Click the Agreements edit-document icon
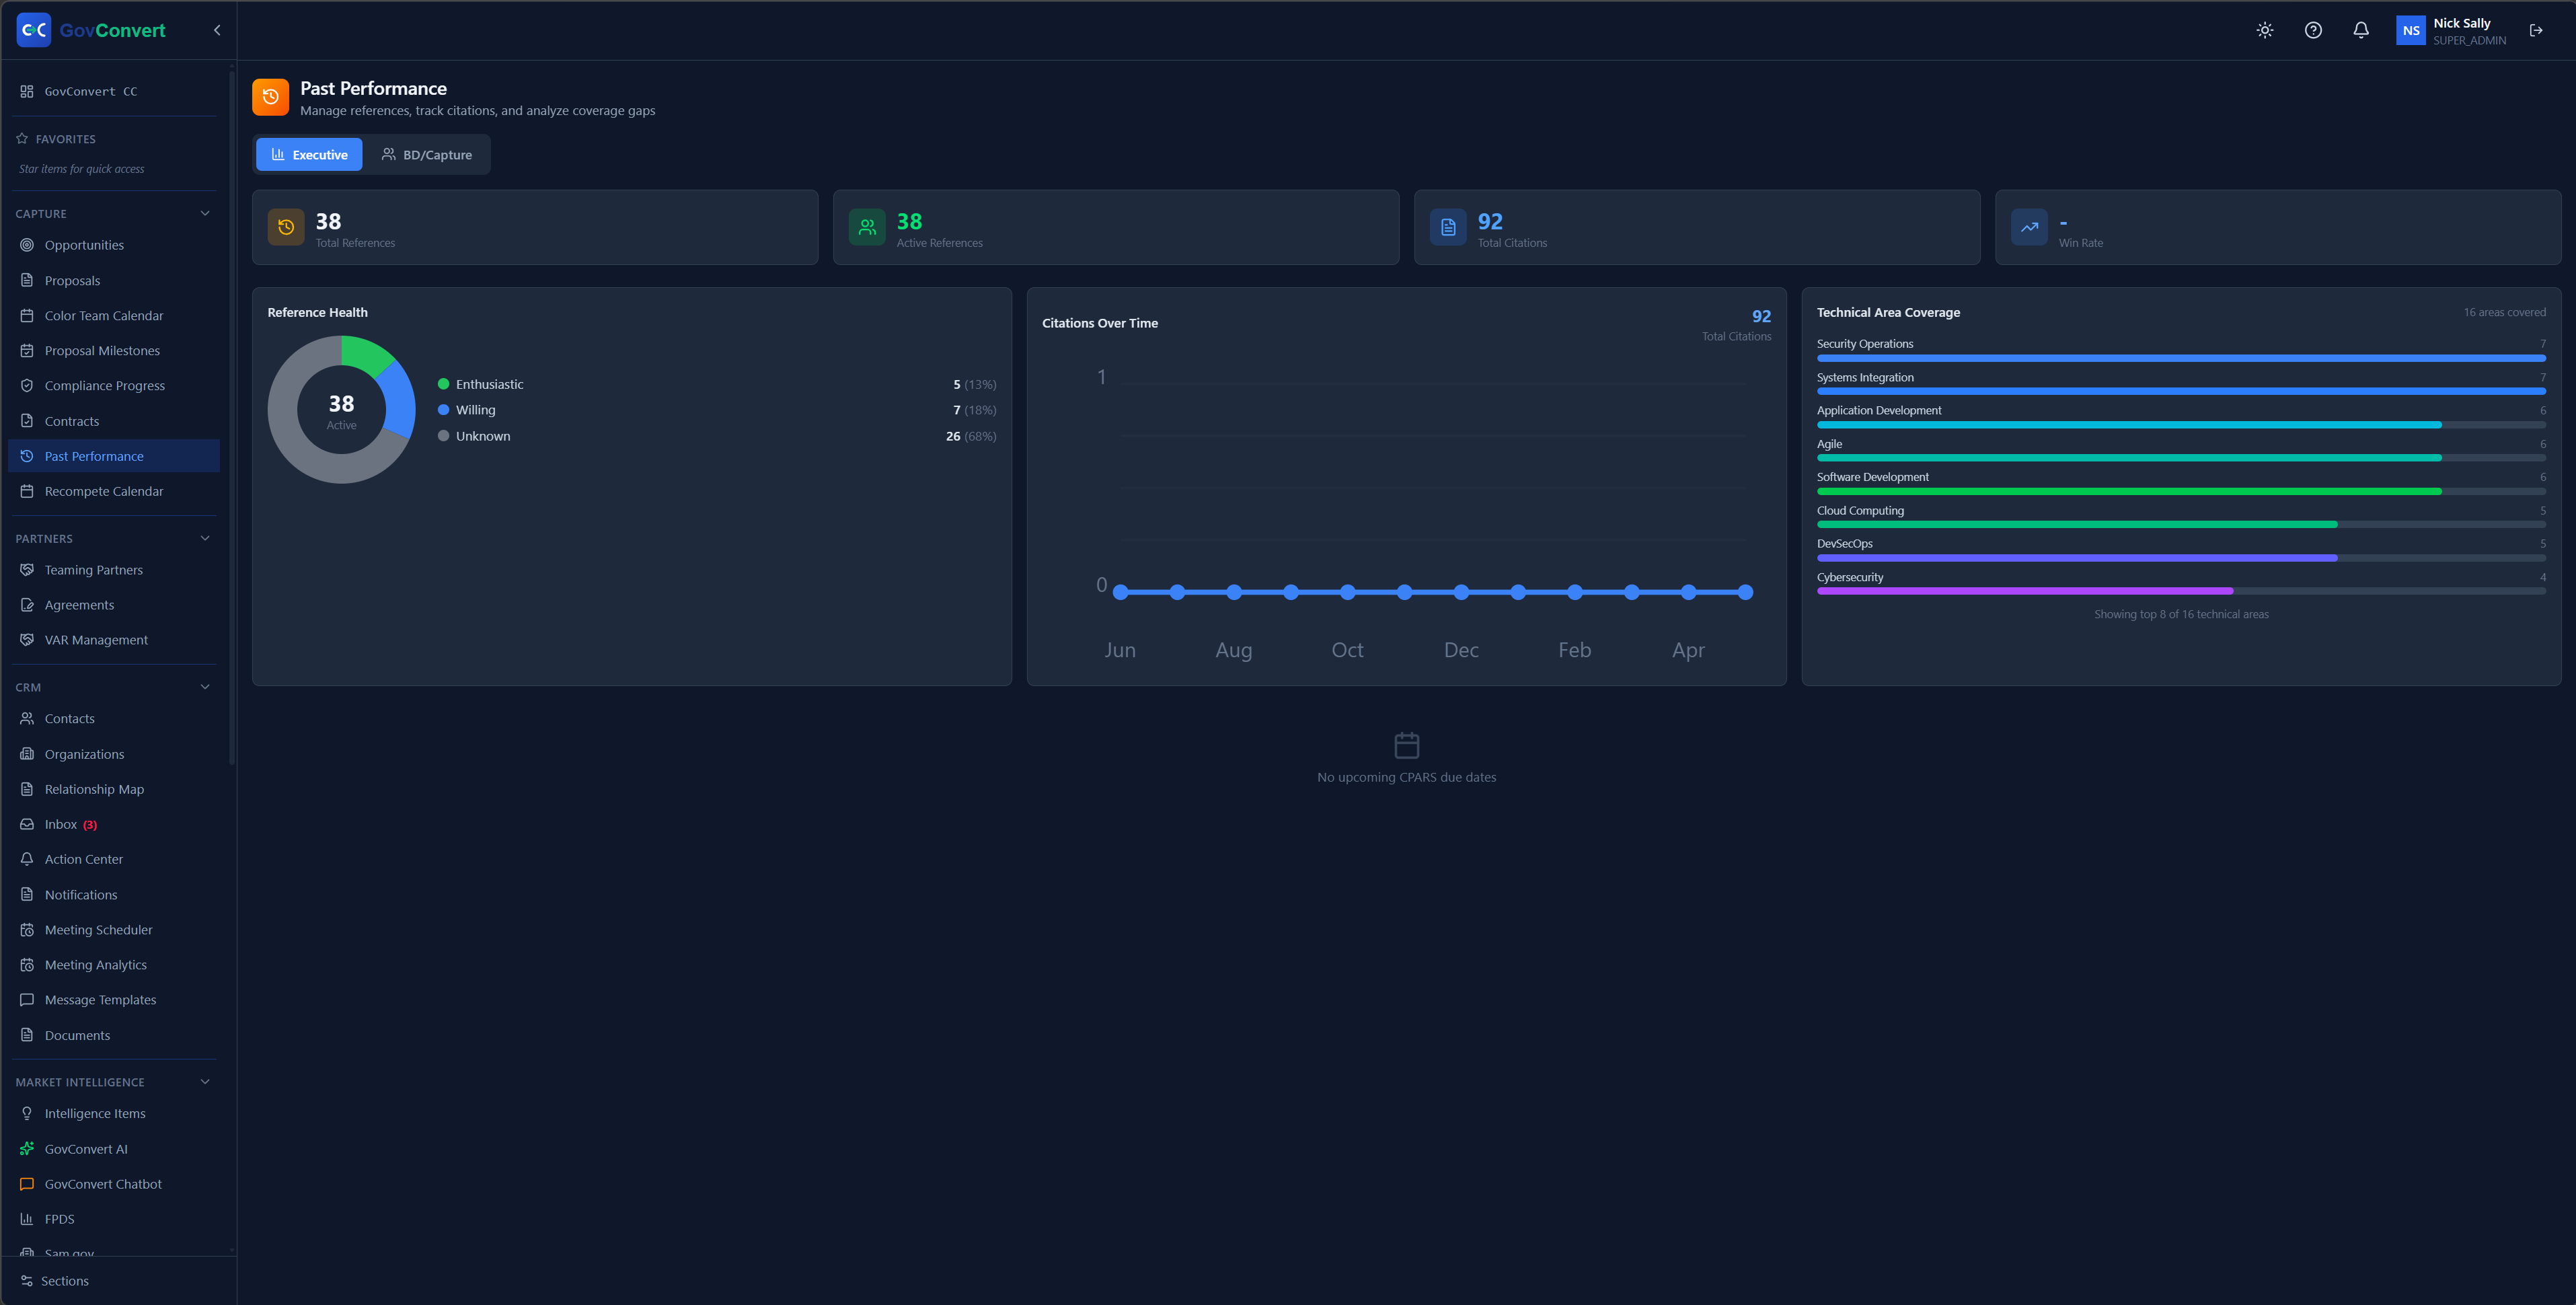 click(27, 605)
